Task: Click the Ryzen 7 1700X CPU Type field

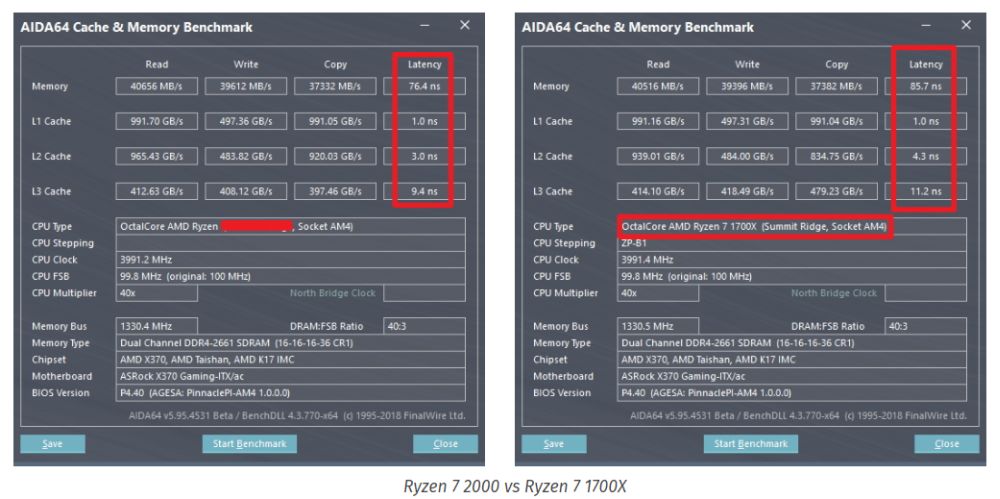Action: coord(791,227)
